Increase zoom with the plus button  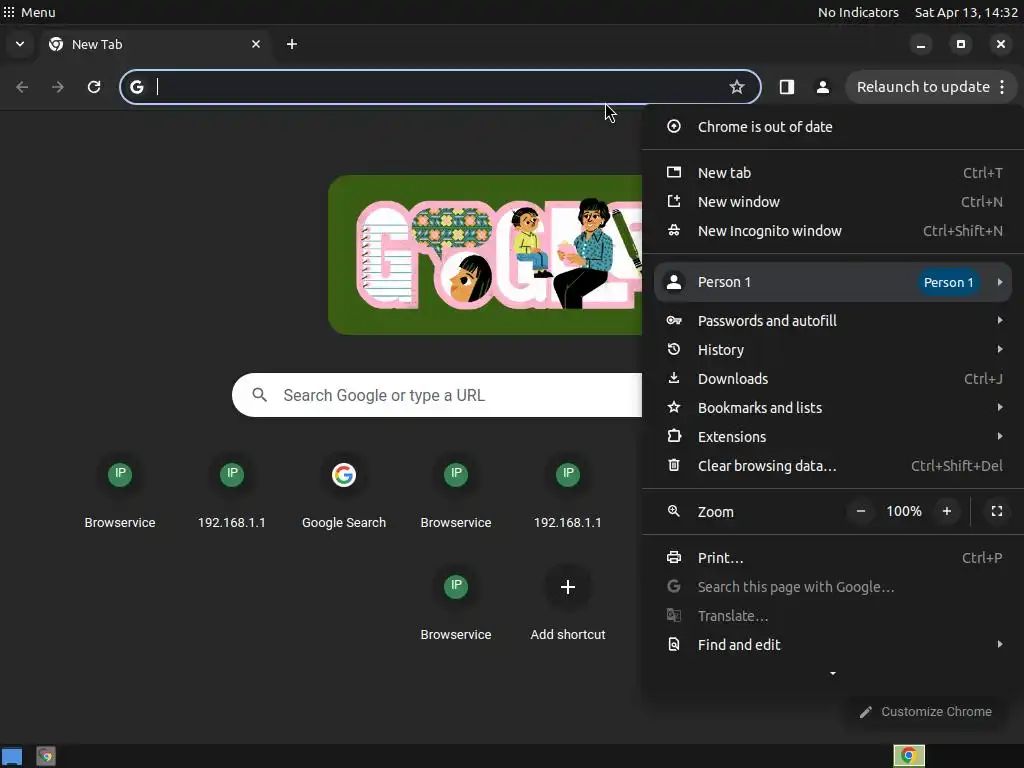coord(947,511)
